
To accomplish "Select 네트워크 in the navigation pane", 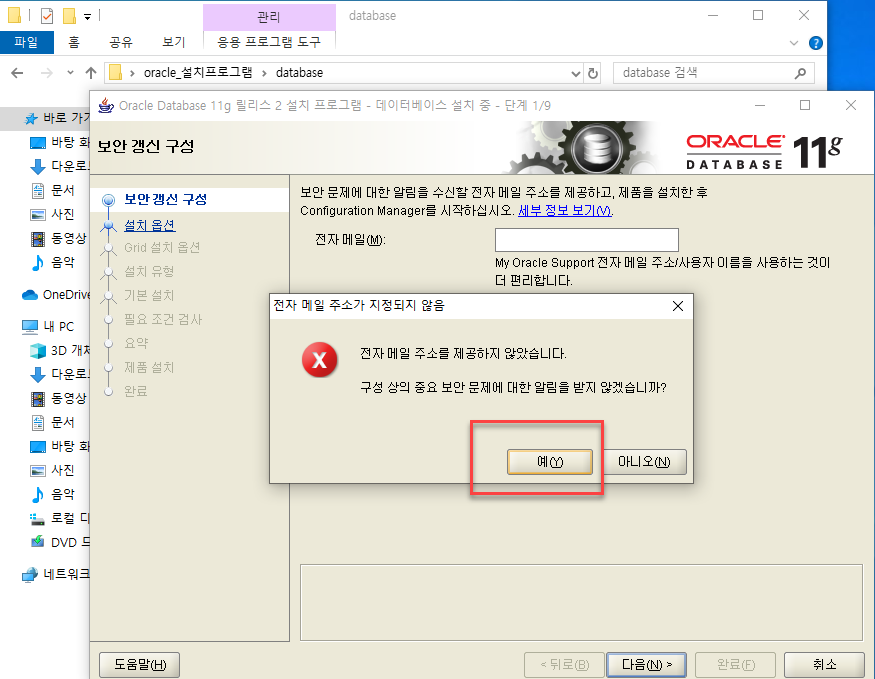I will 55,574.
